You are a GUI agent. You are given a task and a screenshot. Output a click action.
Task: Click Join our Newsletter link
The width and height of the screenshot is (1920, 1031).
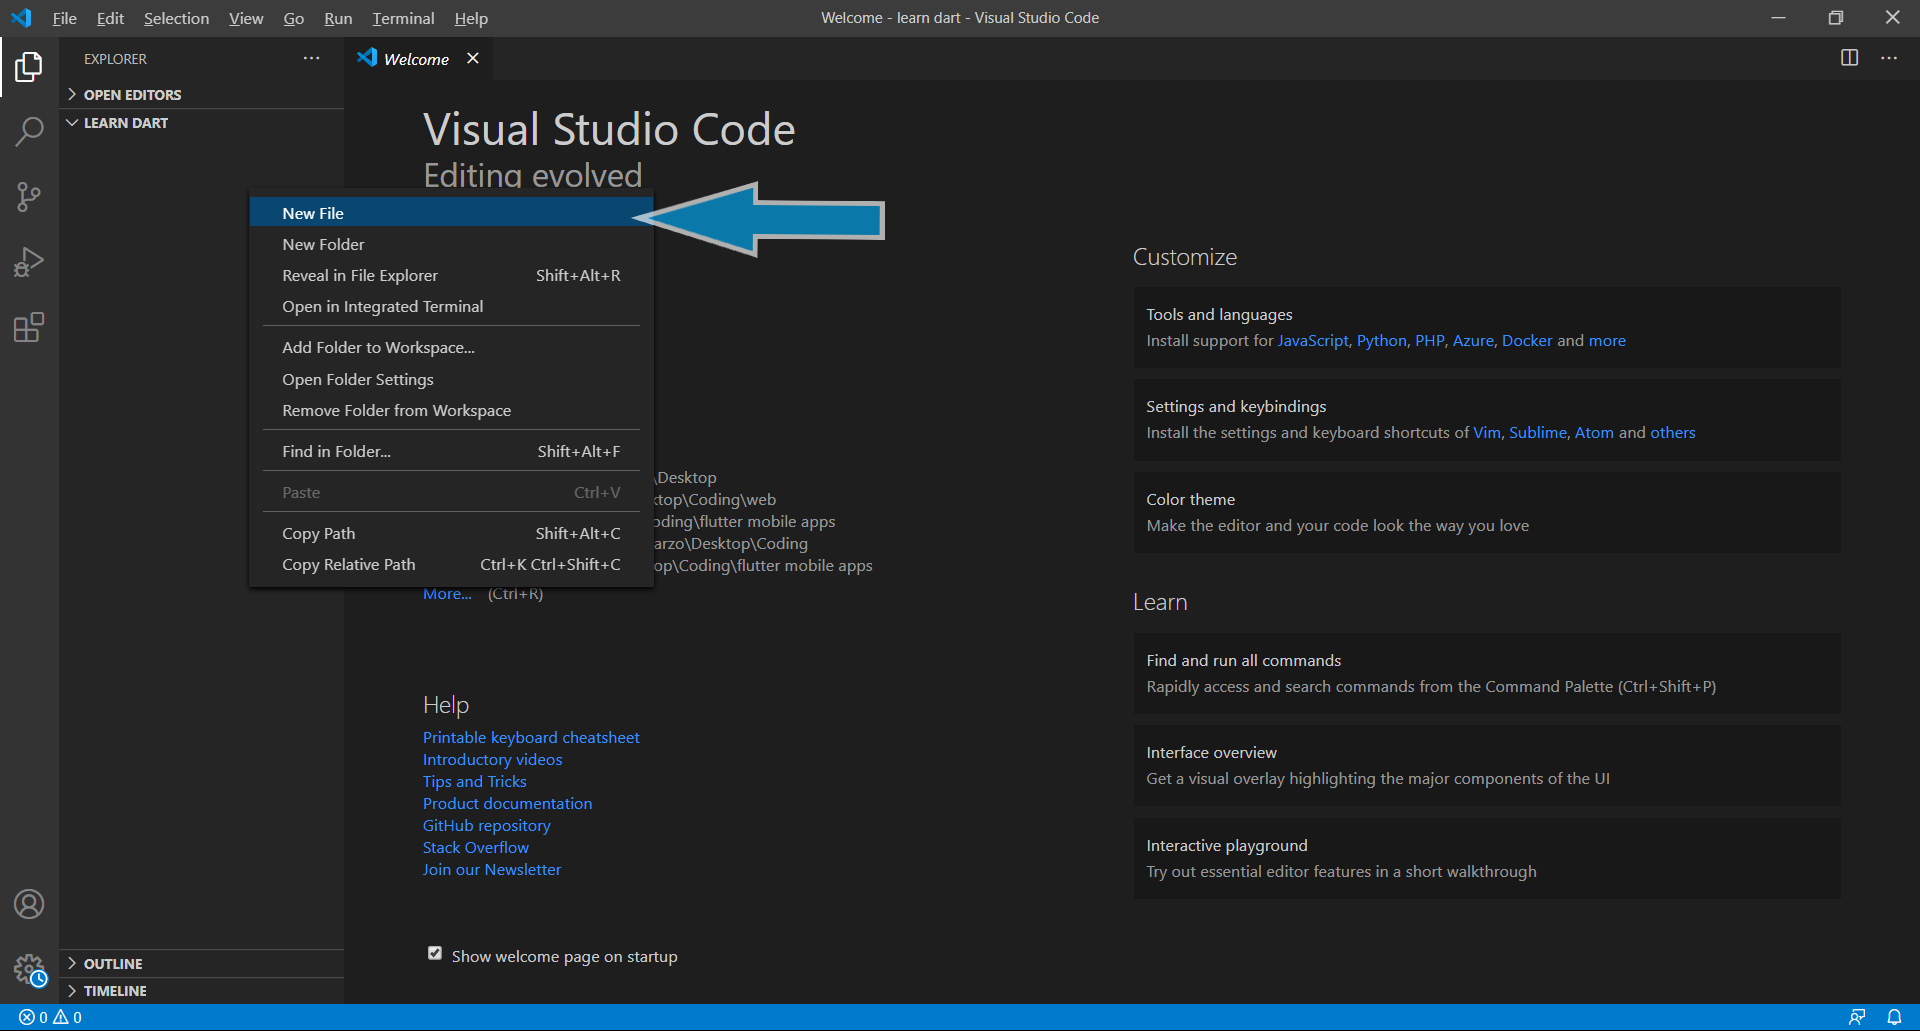[491, 869]
